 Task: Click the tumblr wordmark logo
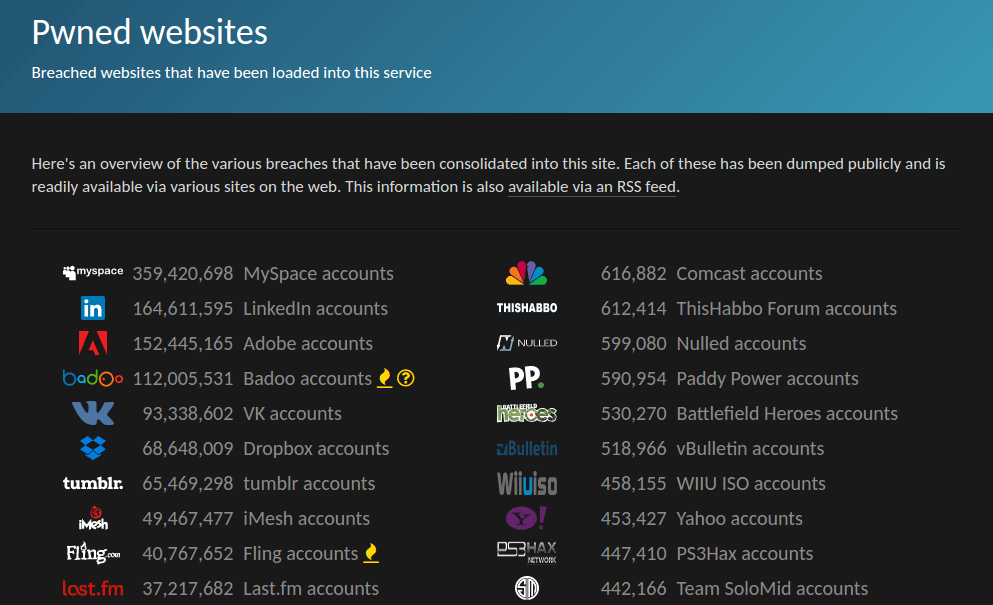[93, 483]
